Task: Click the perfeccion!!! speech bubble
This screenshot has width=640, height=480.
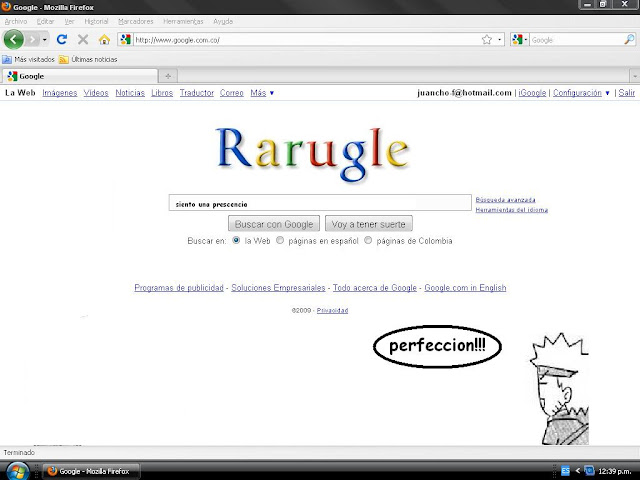Action: (x=437, y=347)
